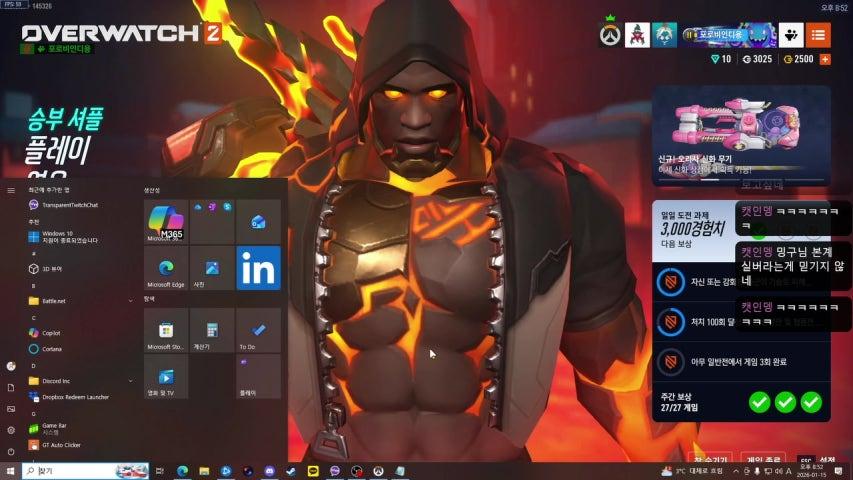Select the third daily challenge shield icon
Viewport: 853px width, 480px height.
671,362
